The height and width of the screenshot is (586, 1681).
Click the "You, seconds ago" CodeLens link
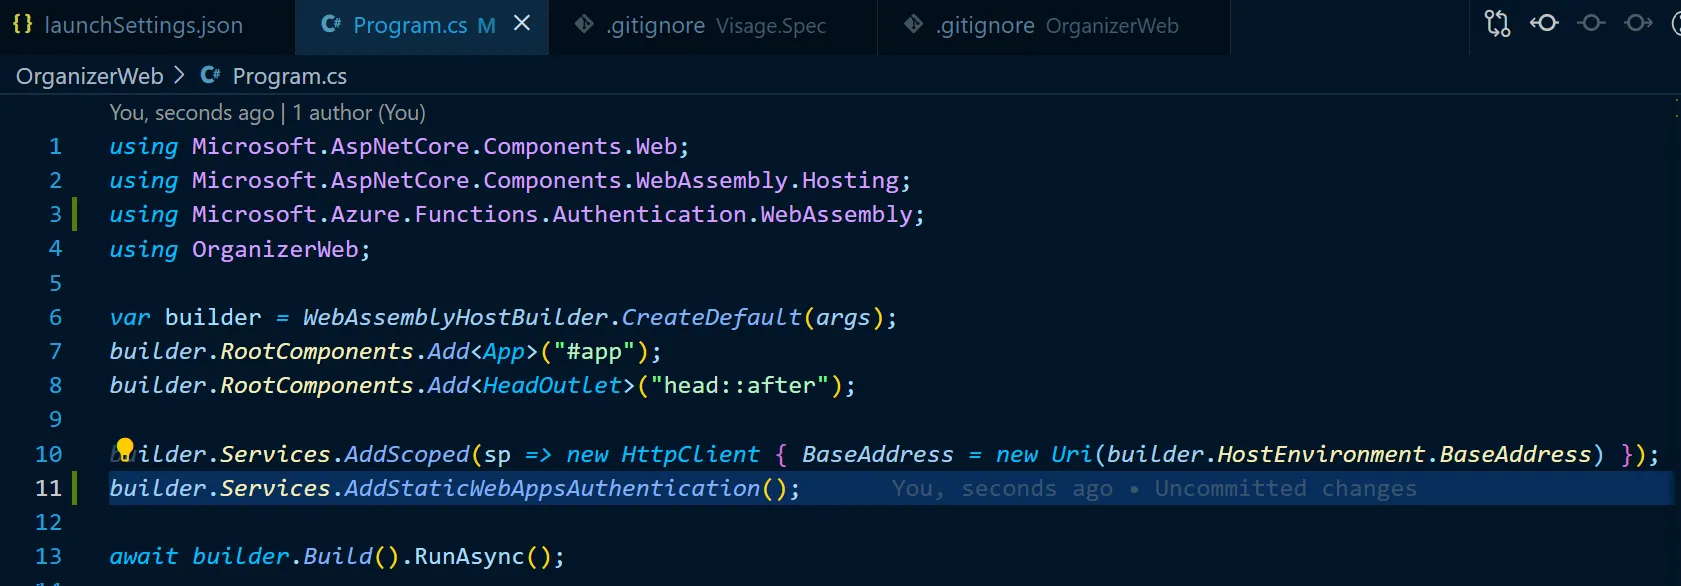(192, 113)
